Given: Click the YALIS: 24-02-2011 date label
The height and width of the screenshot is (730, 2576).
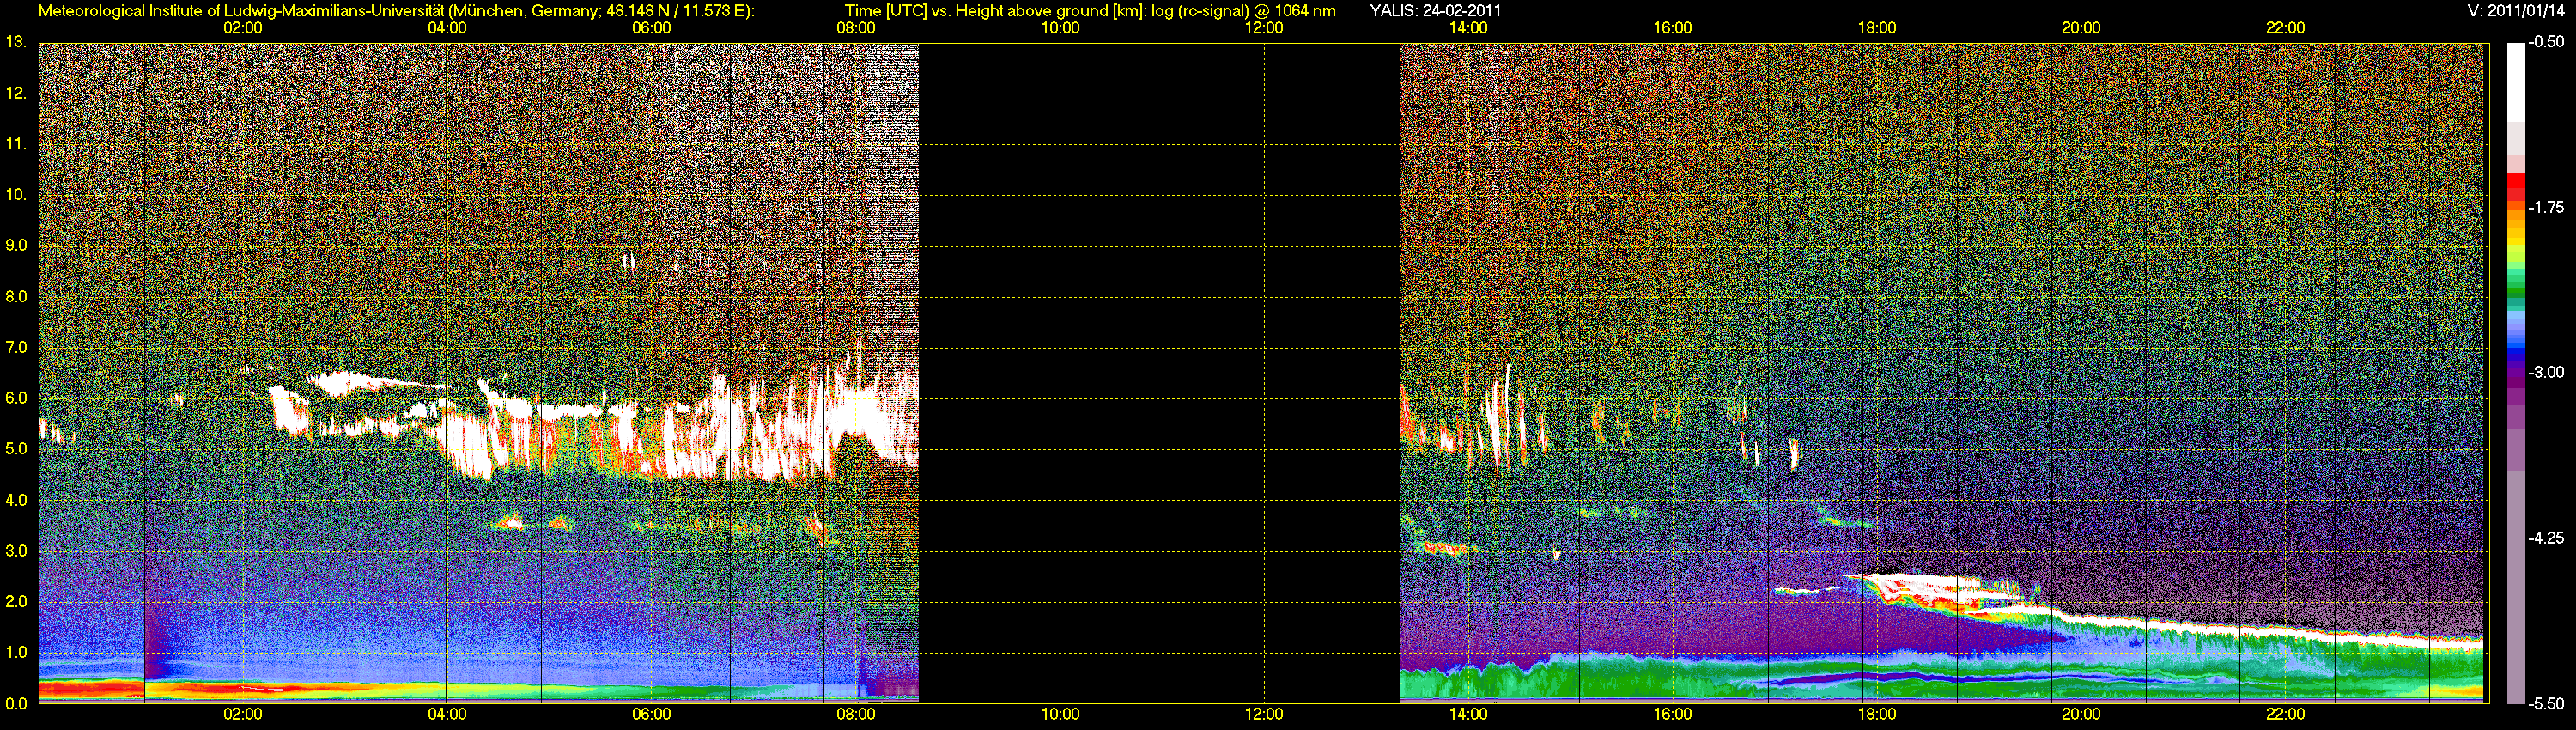Looking at the screenshot, I should pos(1434,11).
